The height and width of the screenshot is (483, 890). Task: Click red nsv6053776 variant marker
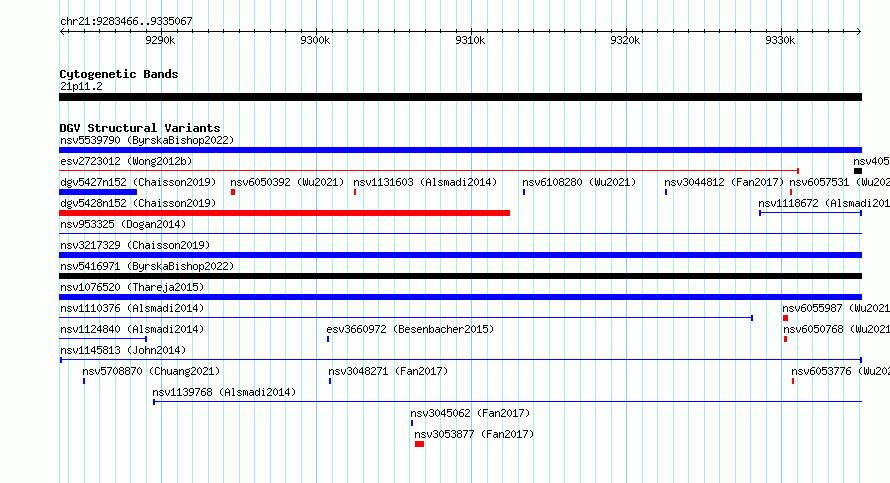tap(793, 381)
